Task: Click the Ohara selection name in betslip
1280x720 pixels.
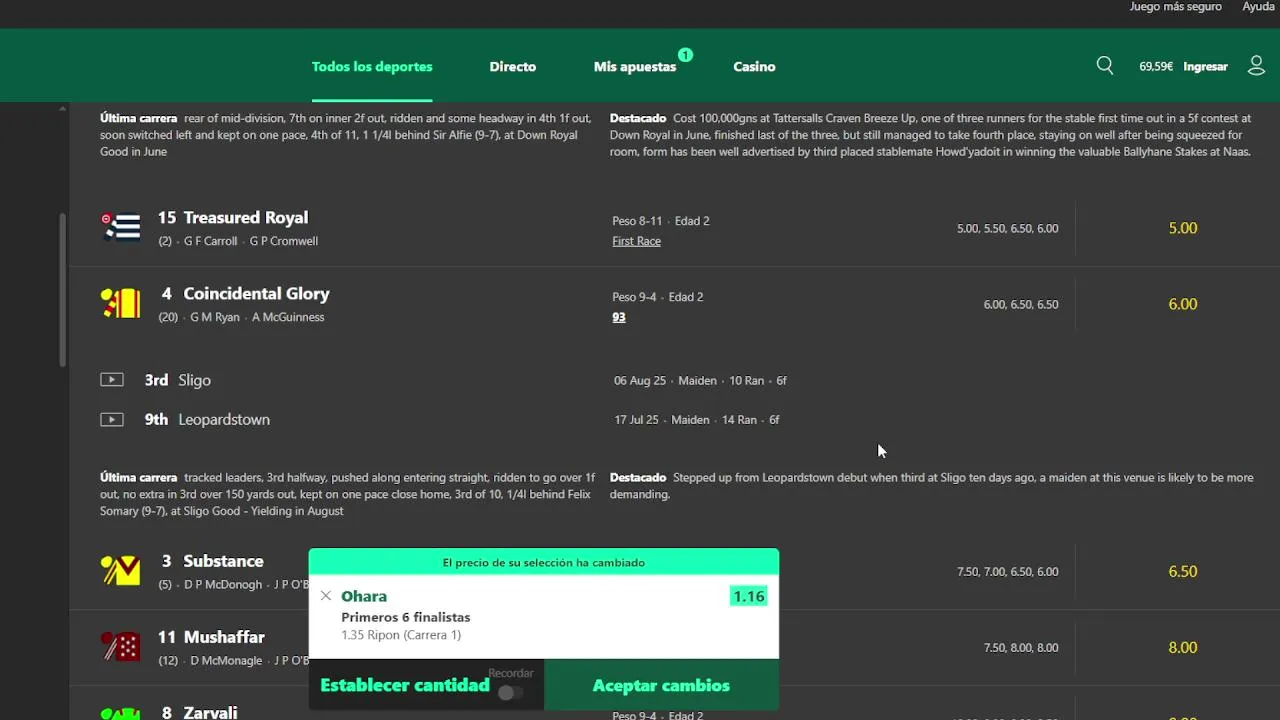Action: tap(364, 596)
